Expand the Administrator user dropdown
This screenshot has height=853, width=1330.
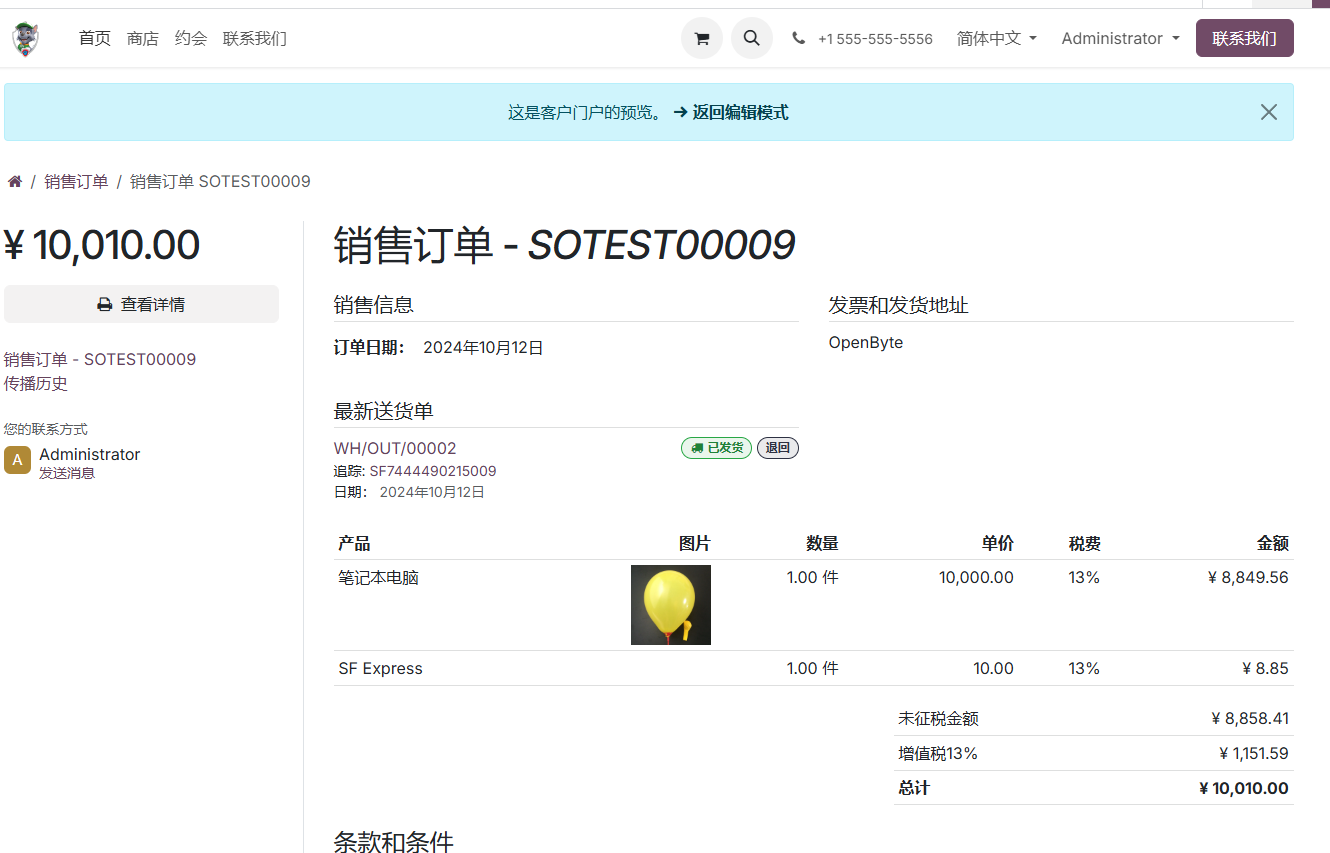tap(1121, 39)
